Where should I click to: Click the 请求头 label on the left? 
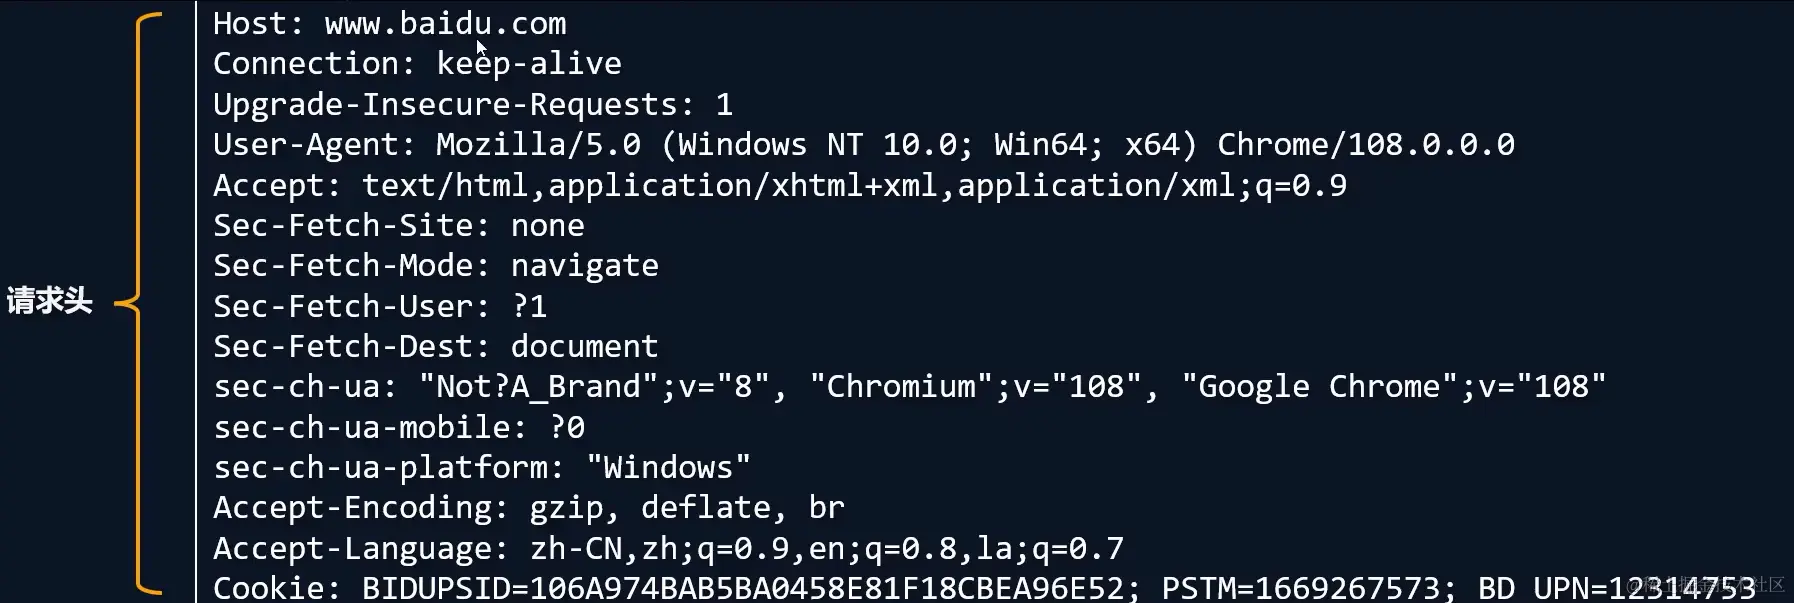[x=49, y=300]
